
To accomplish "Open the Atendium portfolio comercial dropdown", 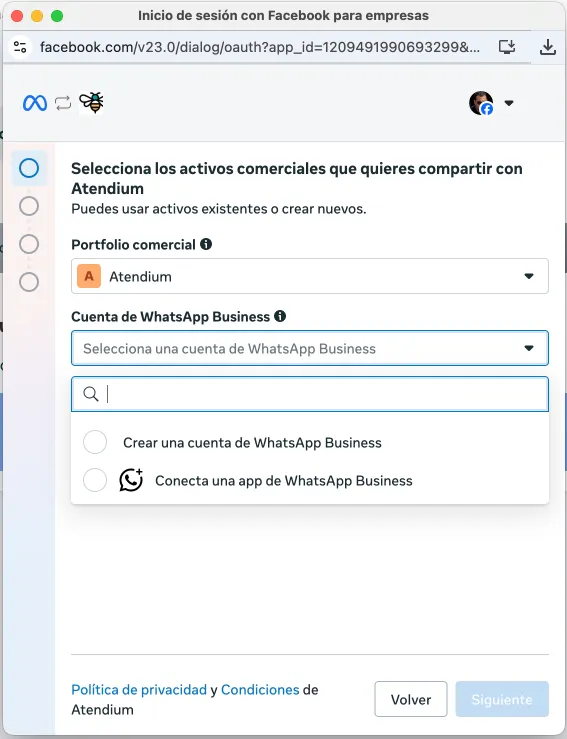I will (x=310, y=276).
